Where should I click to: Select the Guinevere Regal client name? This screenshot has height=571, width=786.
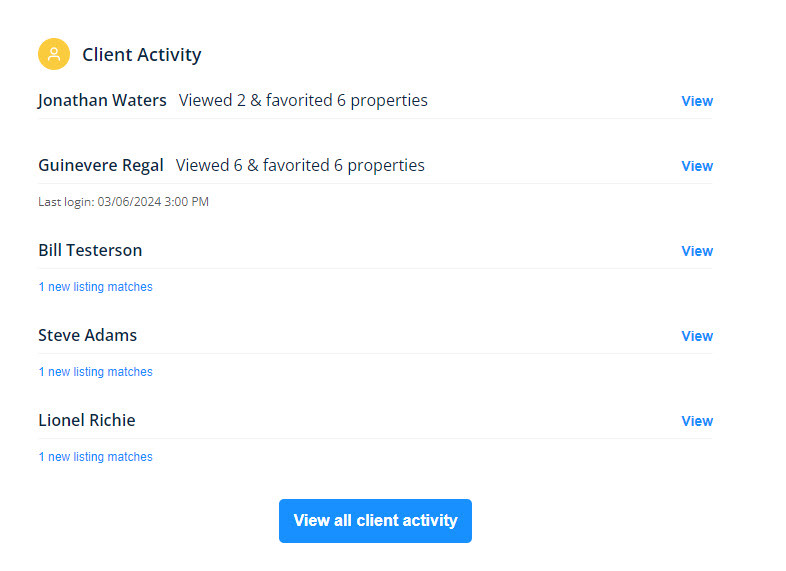point(101,165)
